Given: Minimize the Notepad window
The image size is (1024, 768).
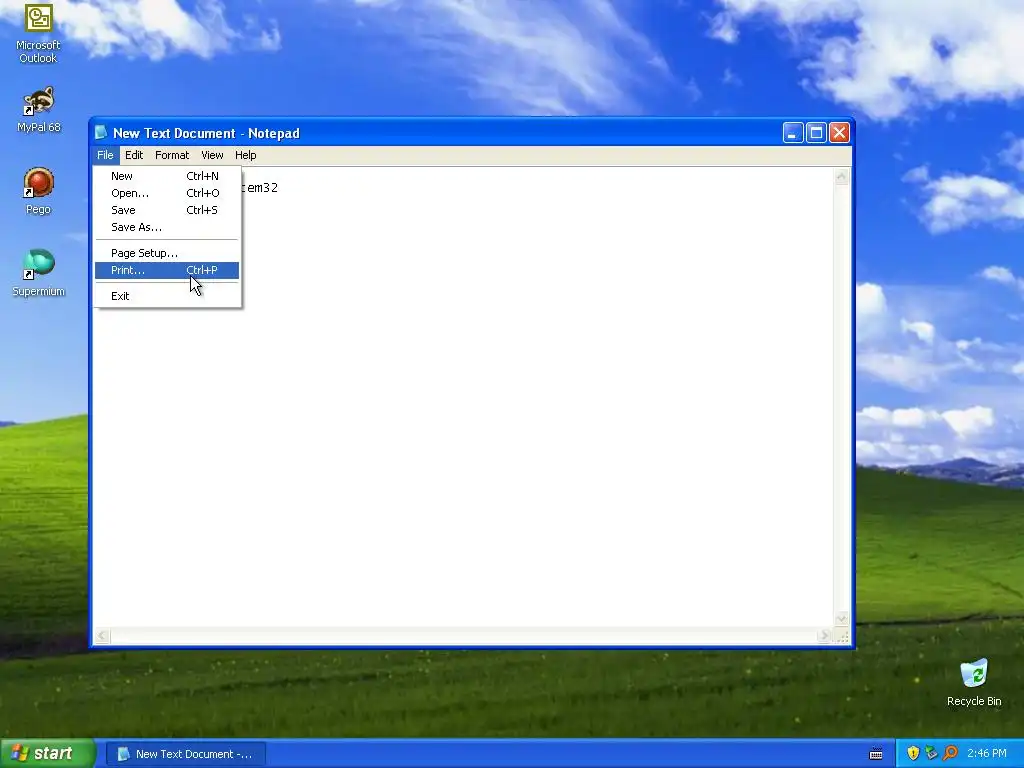Looking at the screenshot, I should point(792,133).
